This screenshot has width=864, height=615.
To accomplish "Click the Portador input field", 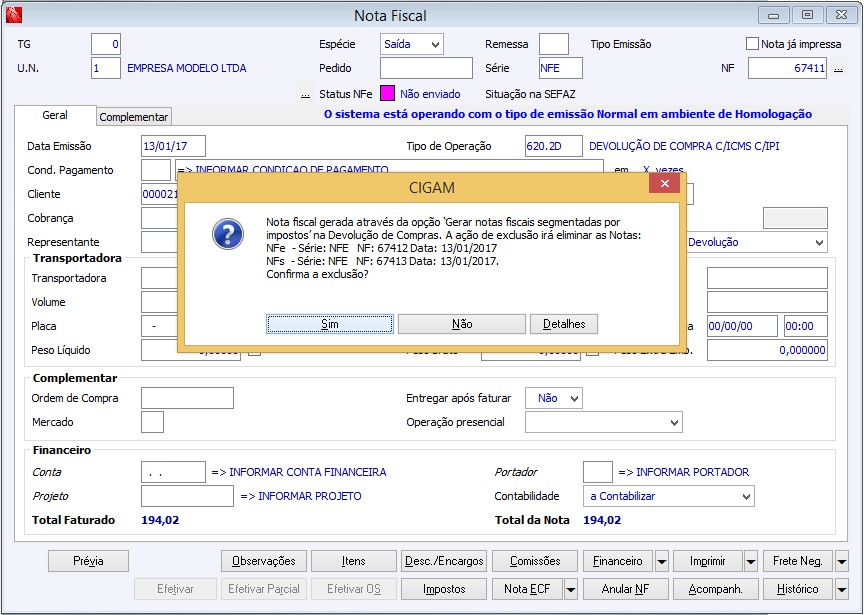I will (598, 472).
